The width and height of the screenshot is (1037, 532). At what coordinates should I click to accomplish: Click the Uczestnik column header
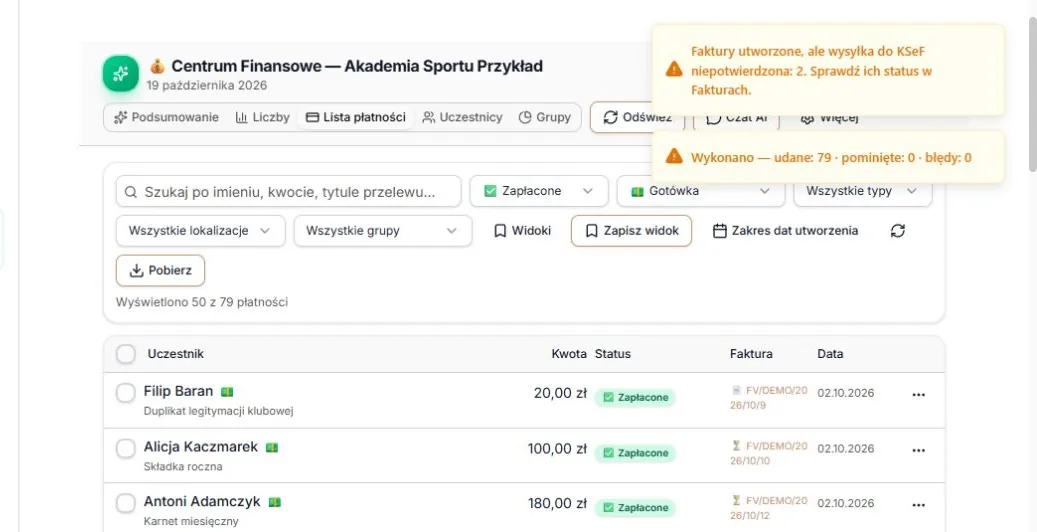pyautogui.click(x=176, y=354)
